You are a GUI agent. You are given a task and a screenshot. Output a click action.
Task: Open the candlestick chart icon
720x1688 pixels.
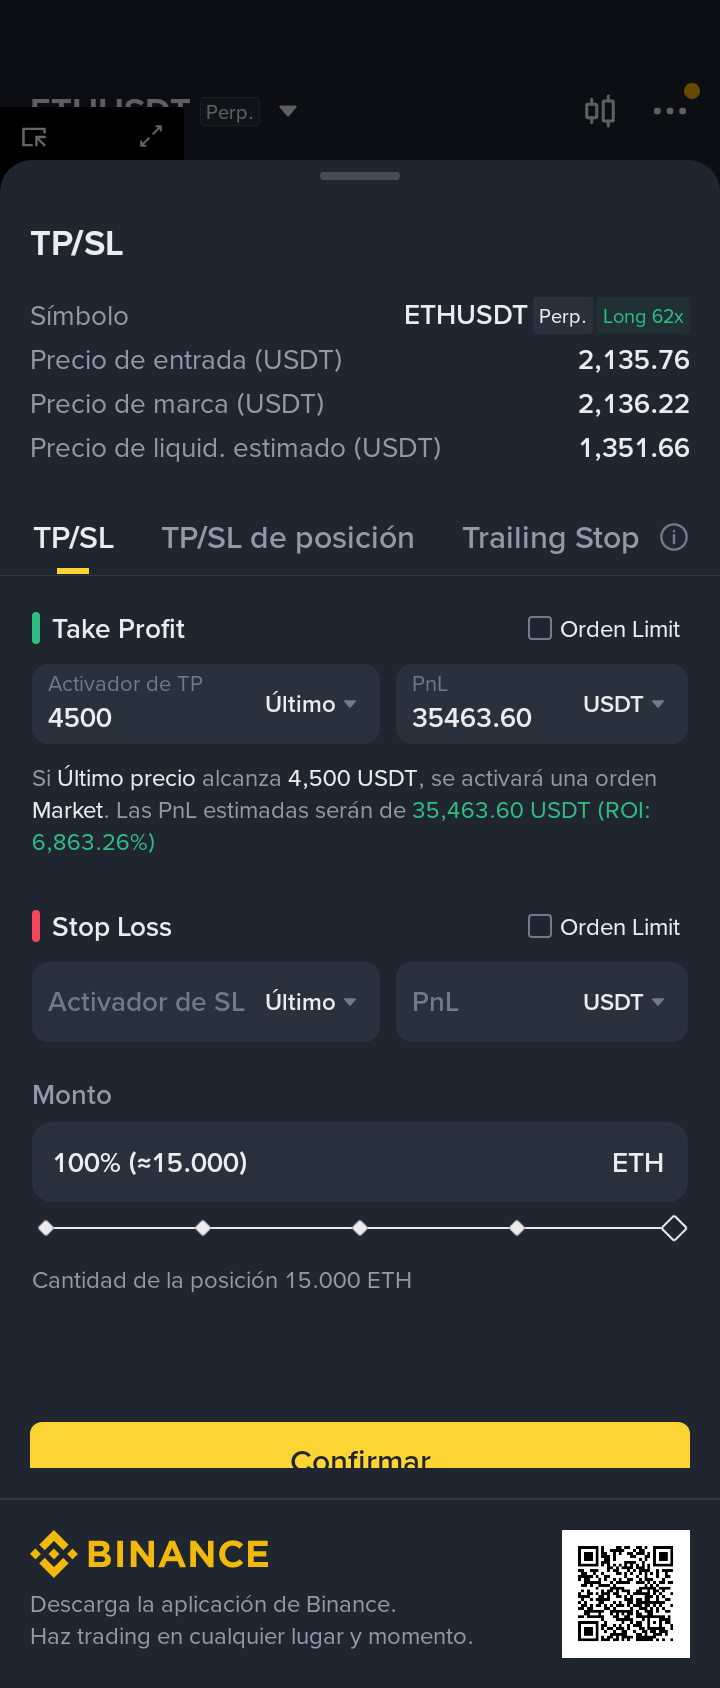click(x=600, y=111)
